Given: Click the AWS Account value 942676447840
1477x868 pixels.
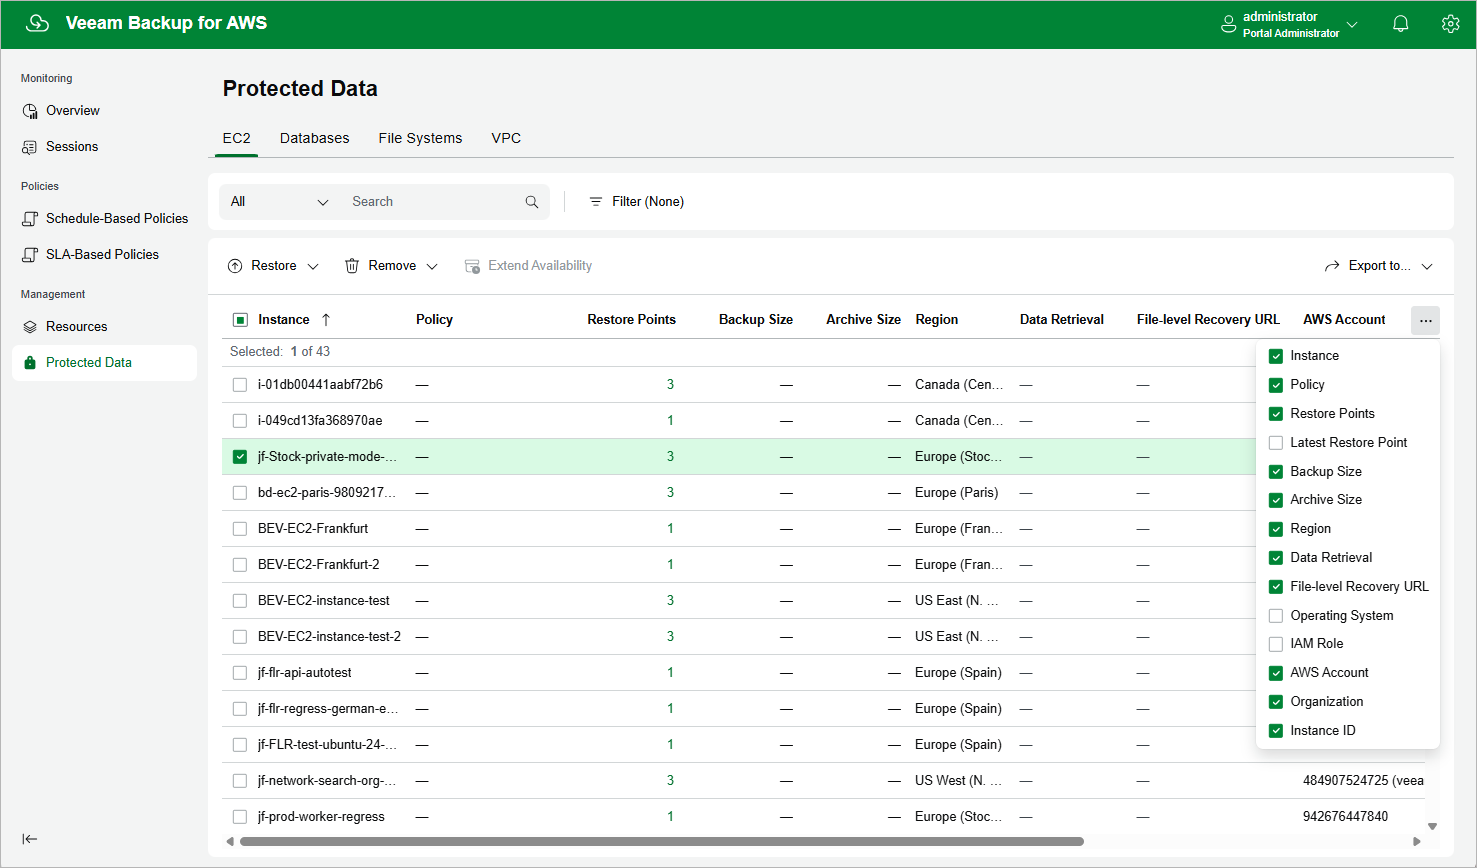Looking at the screenshot, I should 1346,817.
